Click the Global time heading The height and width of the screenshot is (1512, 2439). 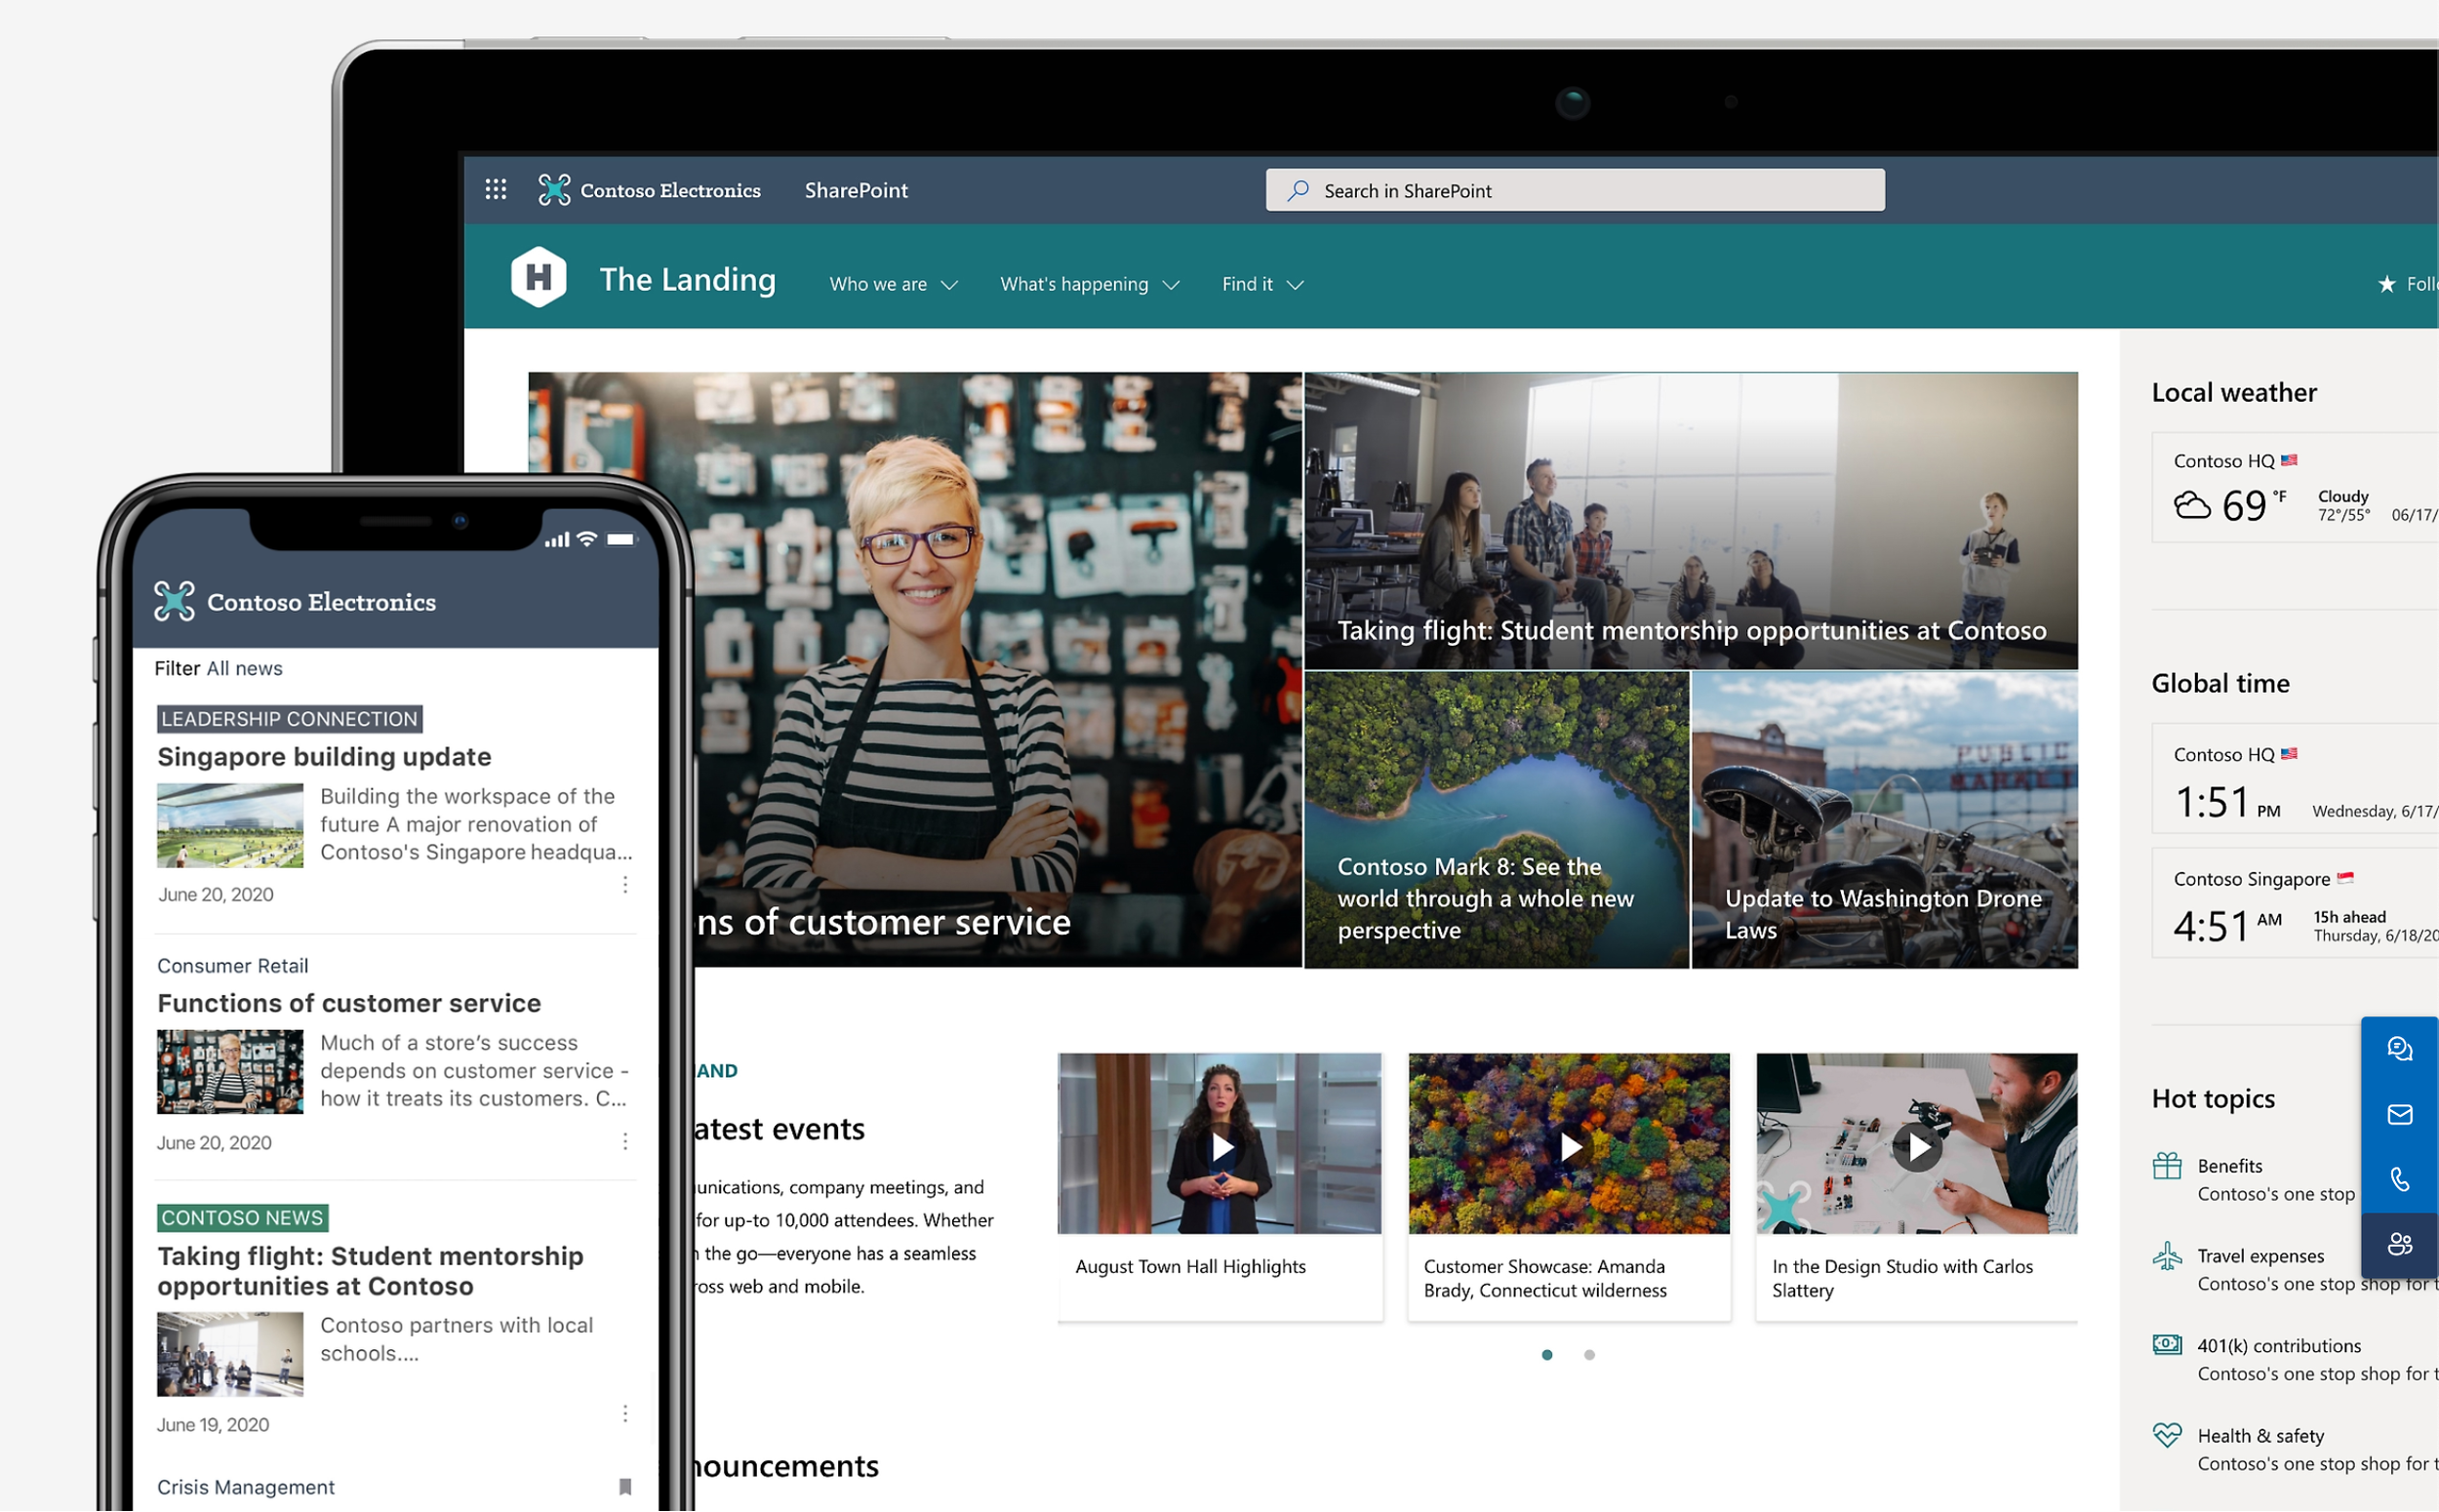(x=2220, y=683)
